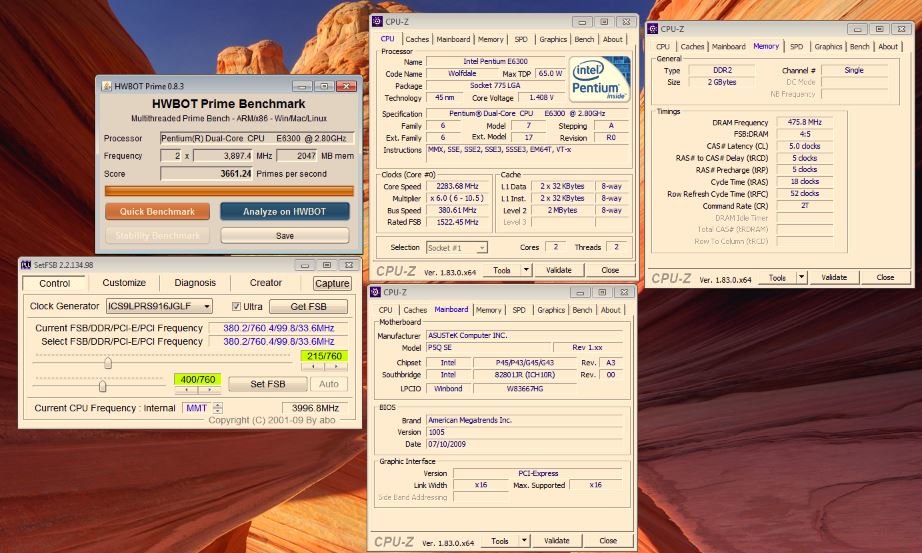Click the Stability Benchmark button
Viewport: 922px width, 553px height.
[158, 236]
